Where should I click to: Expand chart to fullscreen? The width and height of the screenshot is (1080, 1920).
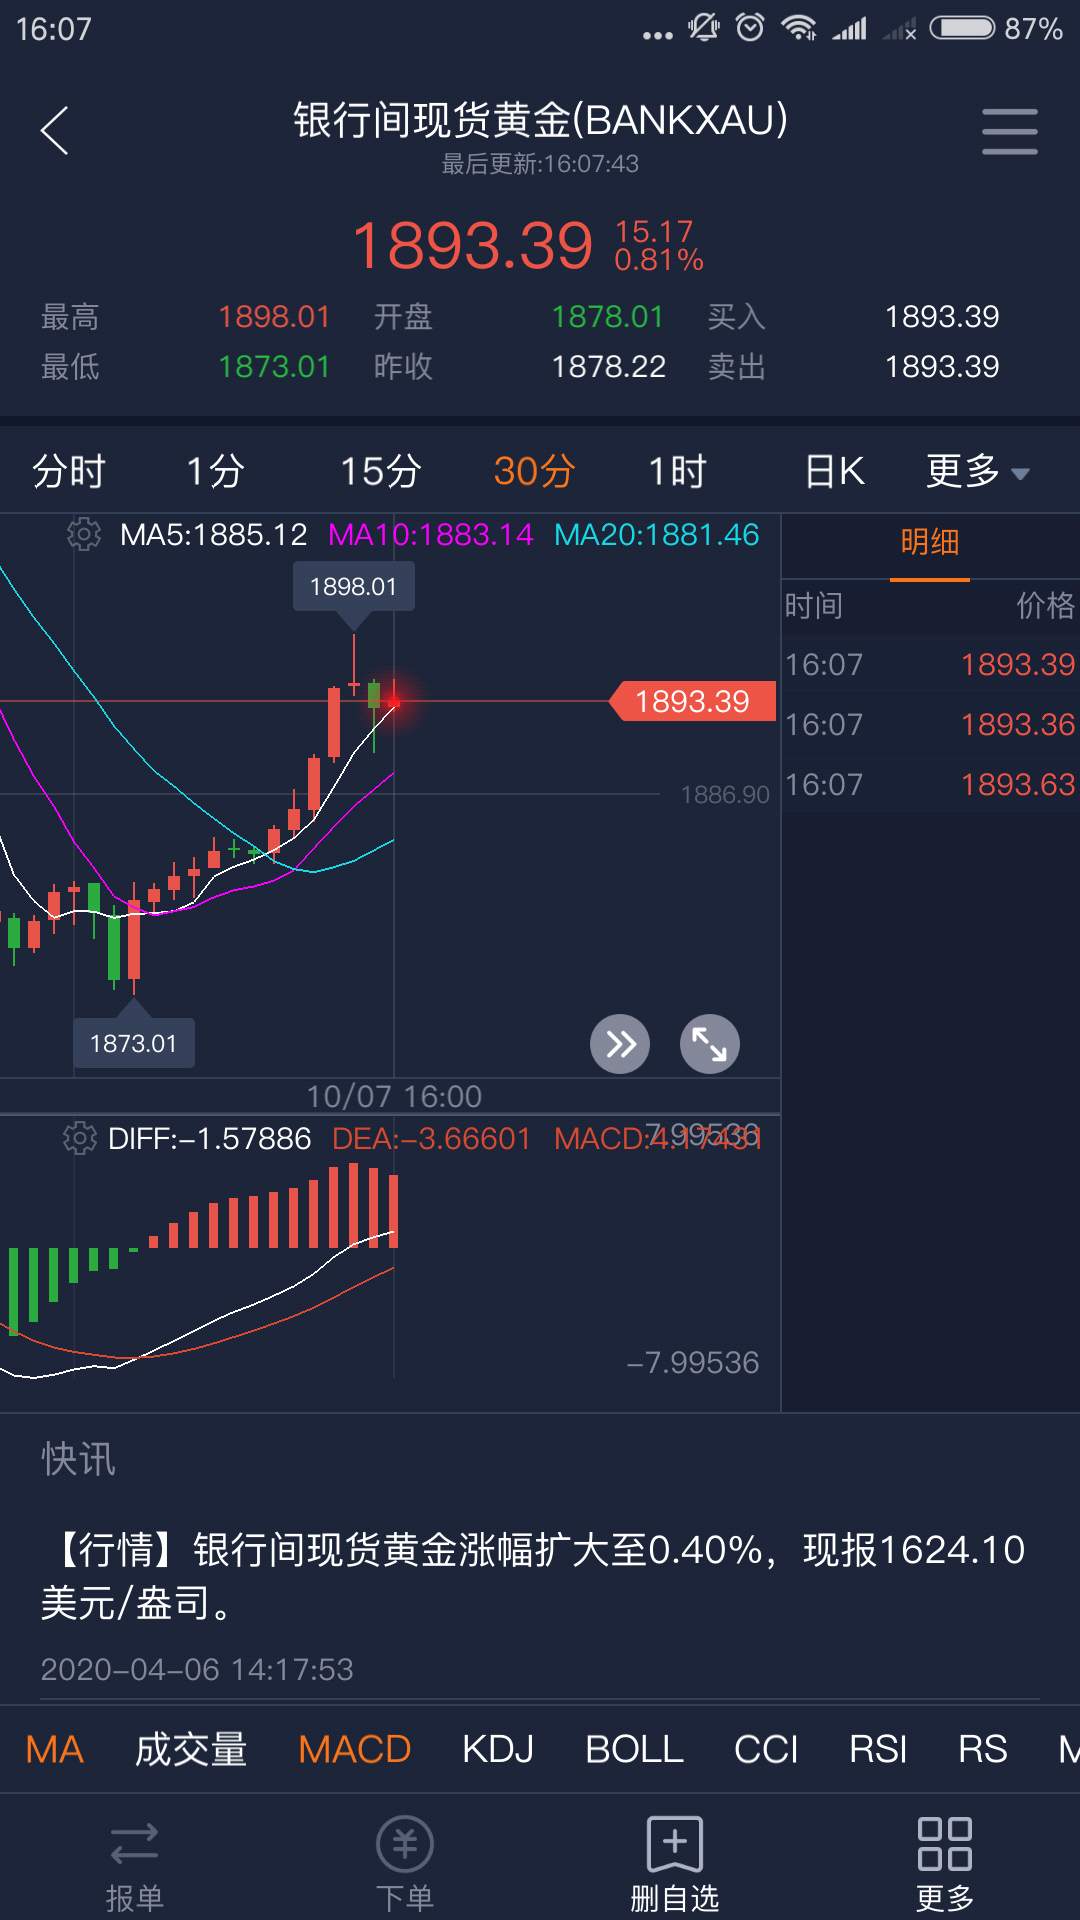click(x=710, y=1044)
